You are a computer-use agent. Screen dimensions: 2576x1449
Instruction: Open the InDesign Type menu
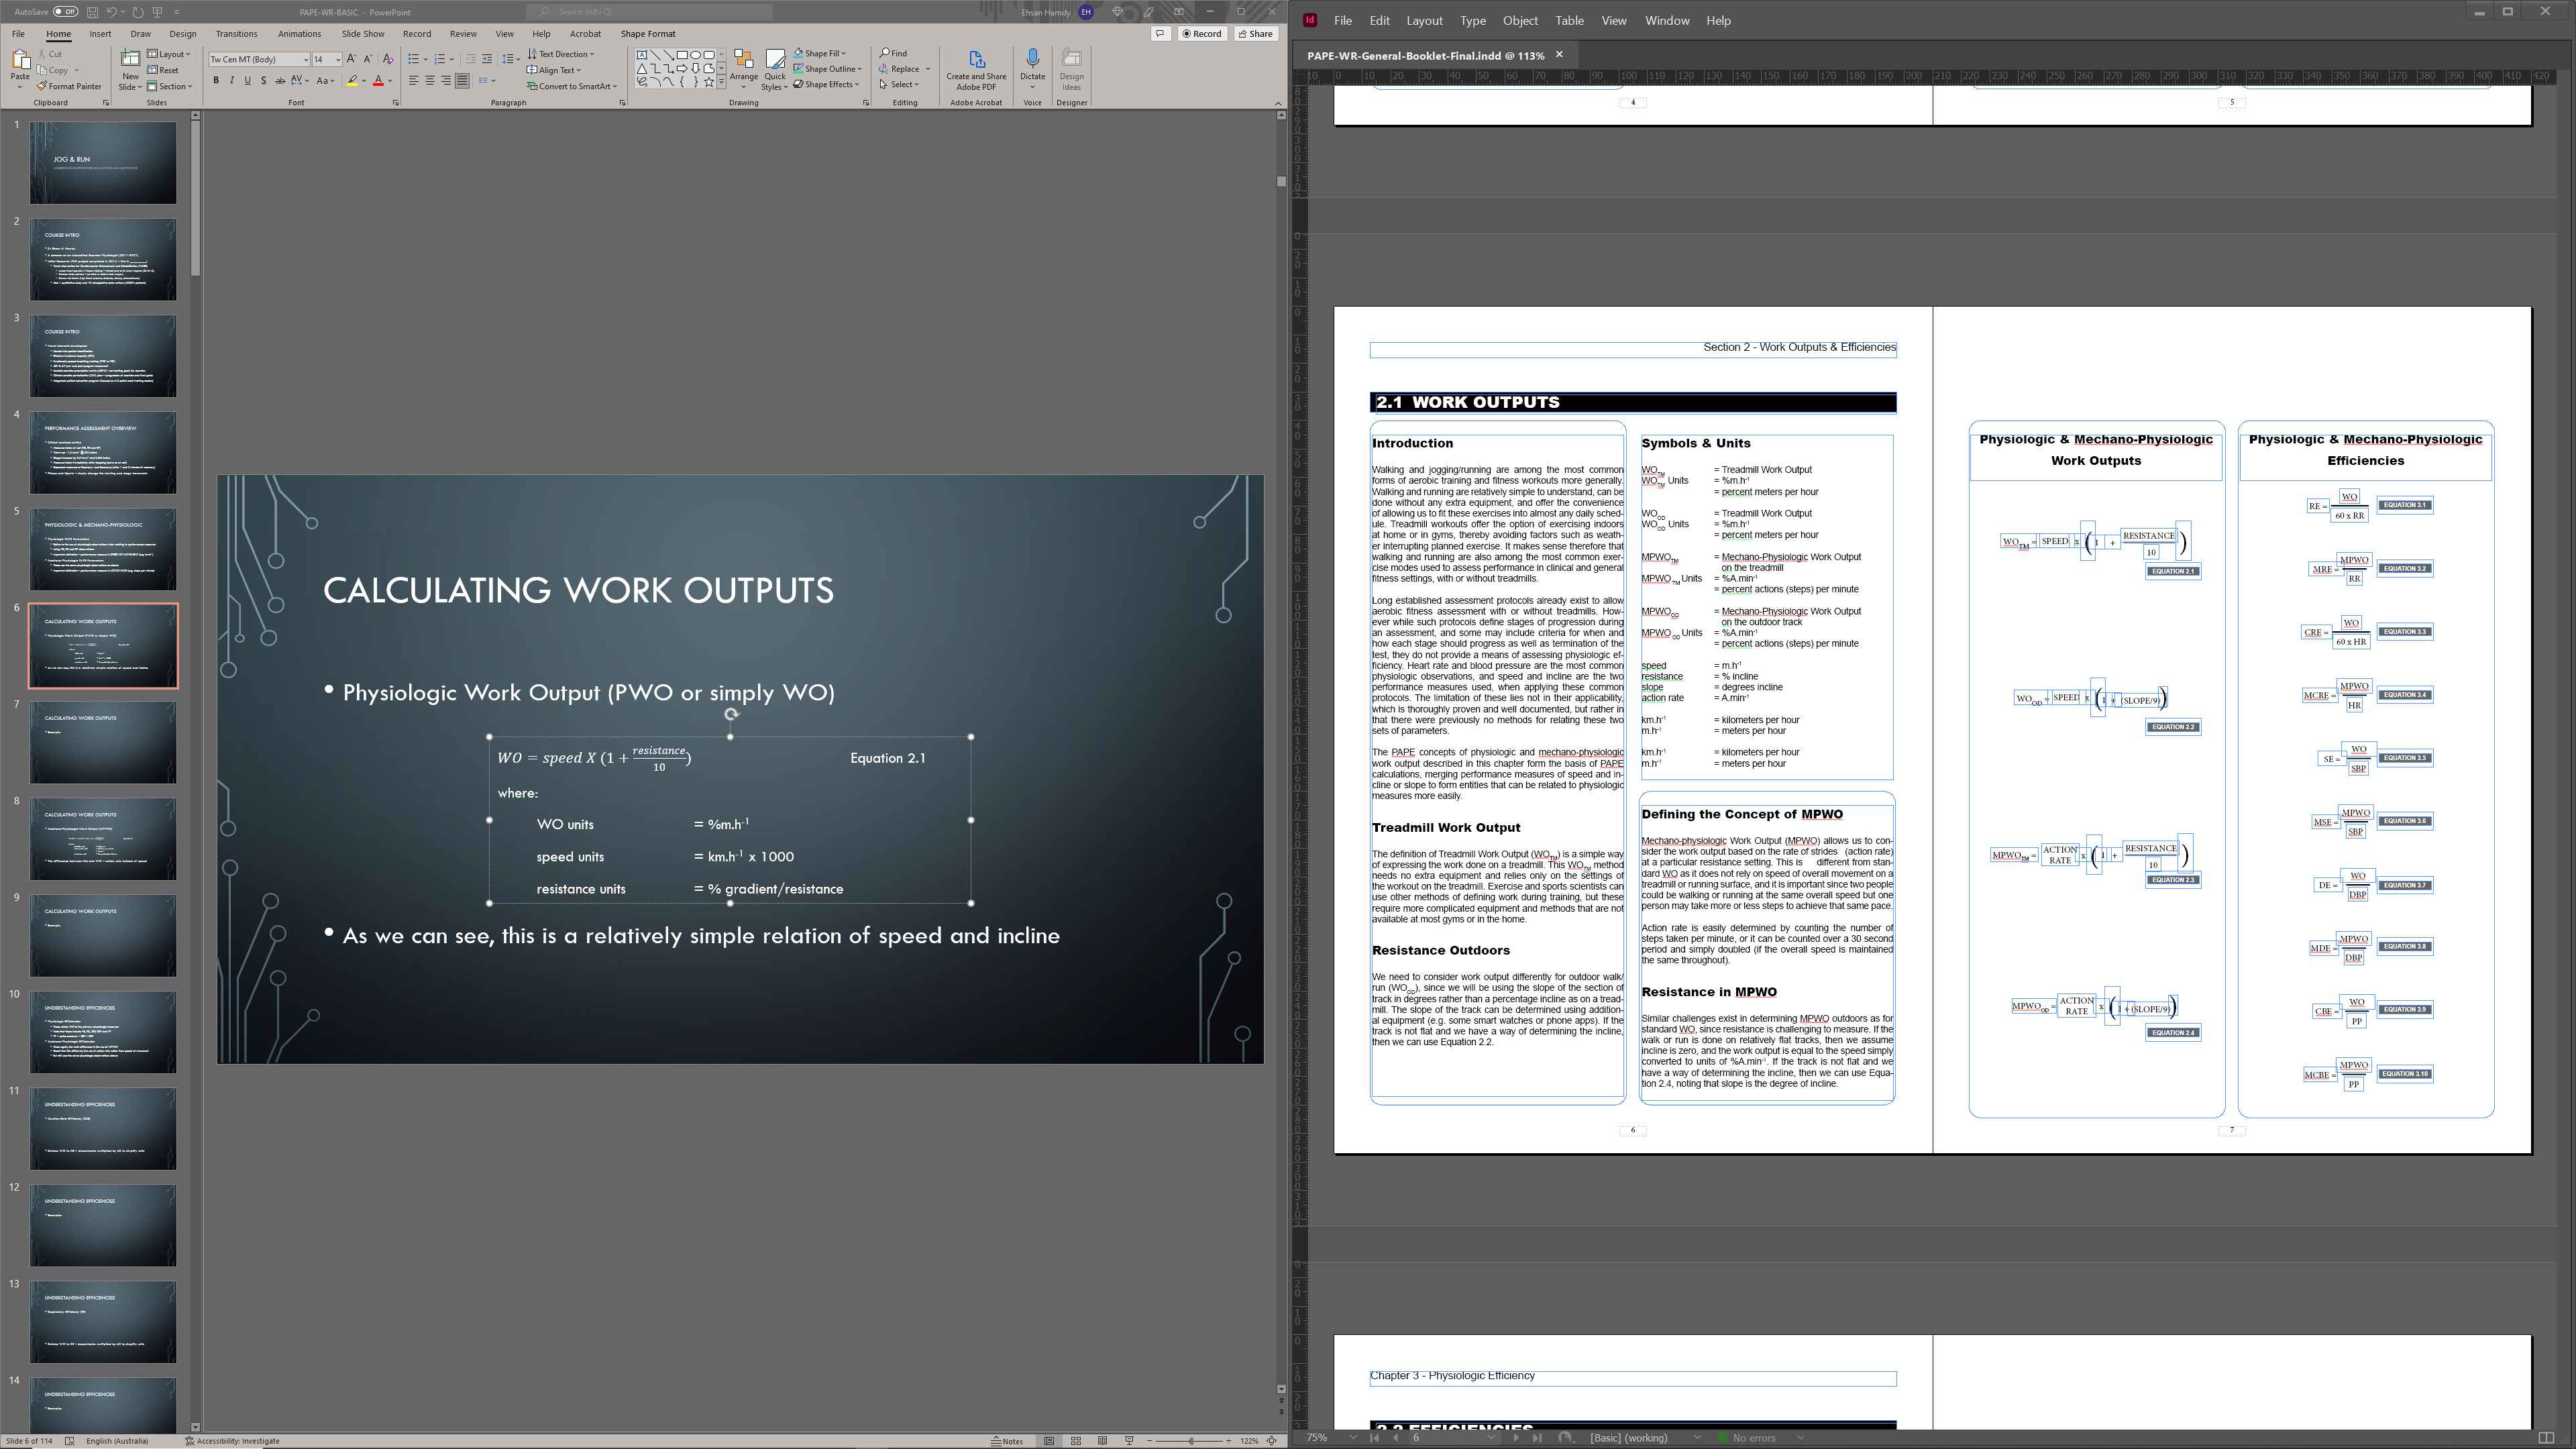coord(1472,20)
